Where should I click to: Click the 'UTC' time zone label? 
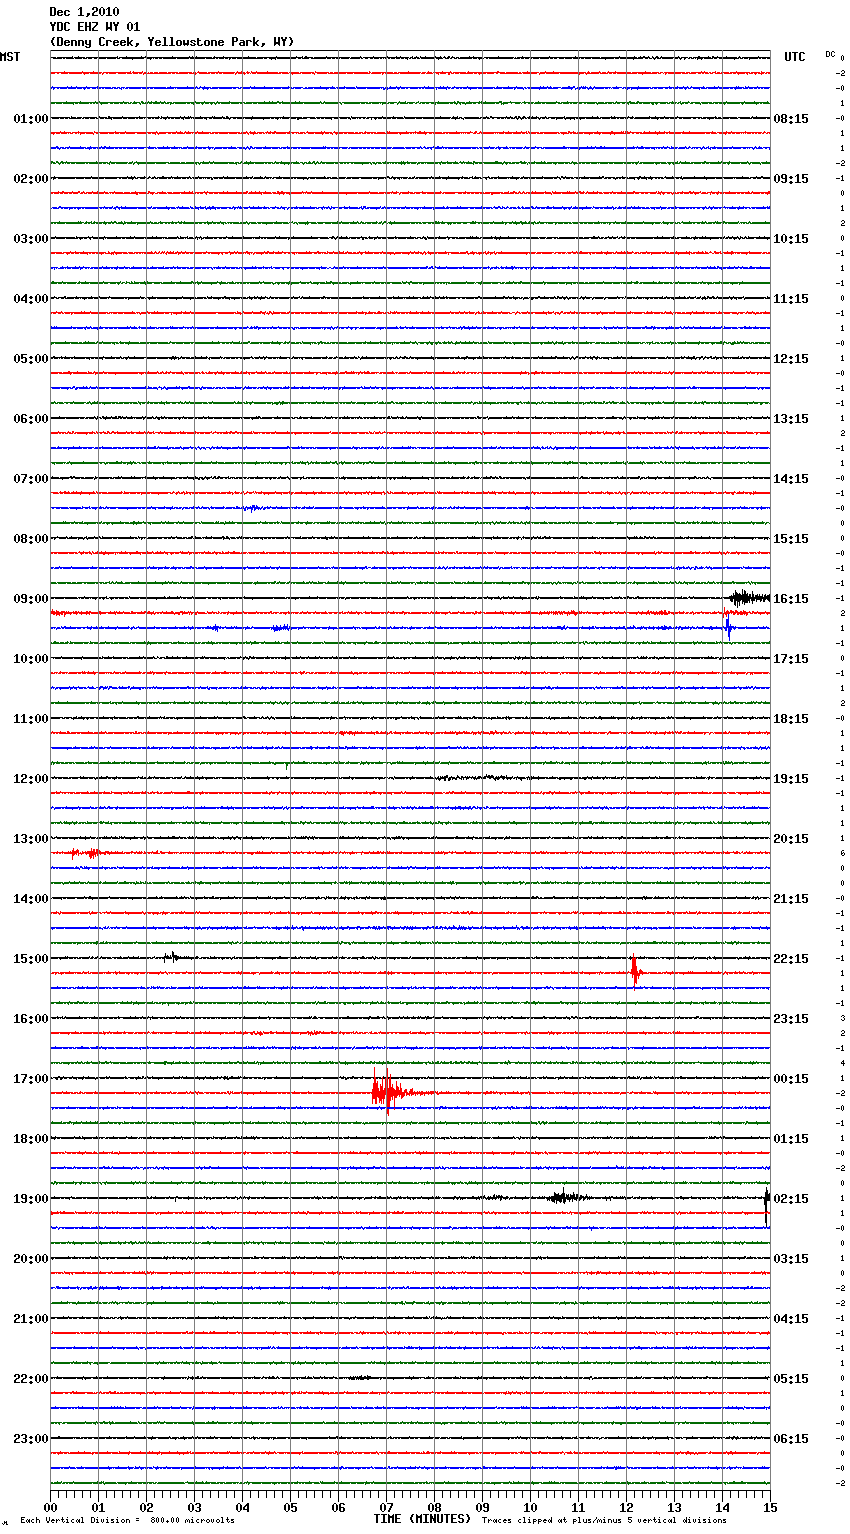pos(795,57)
